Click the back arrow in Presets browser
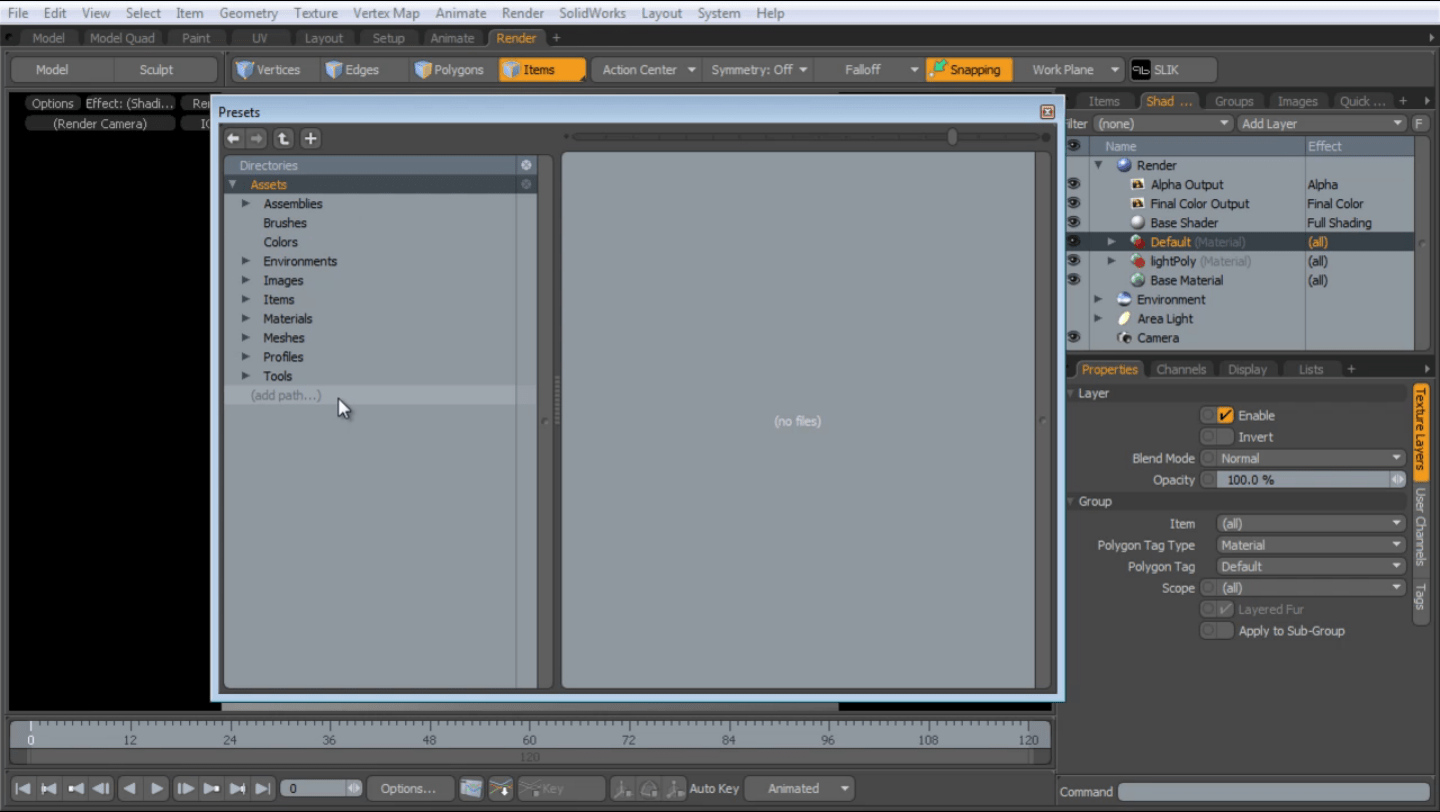This screenshot has width=1440, height=812. point(233,139)
